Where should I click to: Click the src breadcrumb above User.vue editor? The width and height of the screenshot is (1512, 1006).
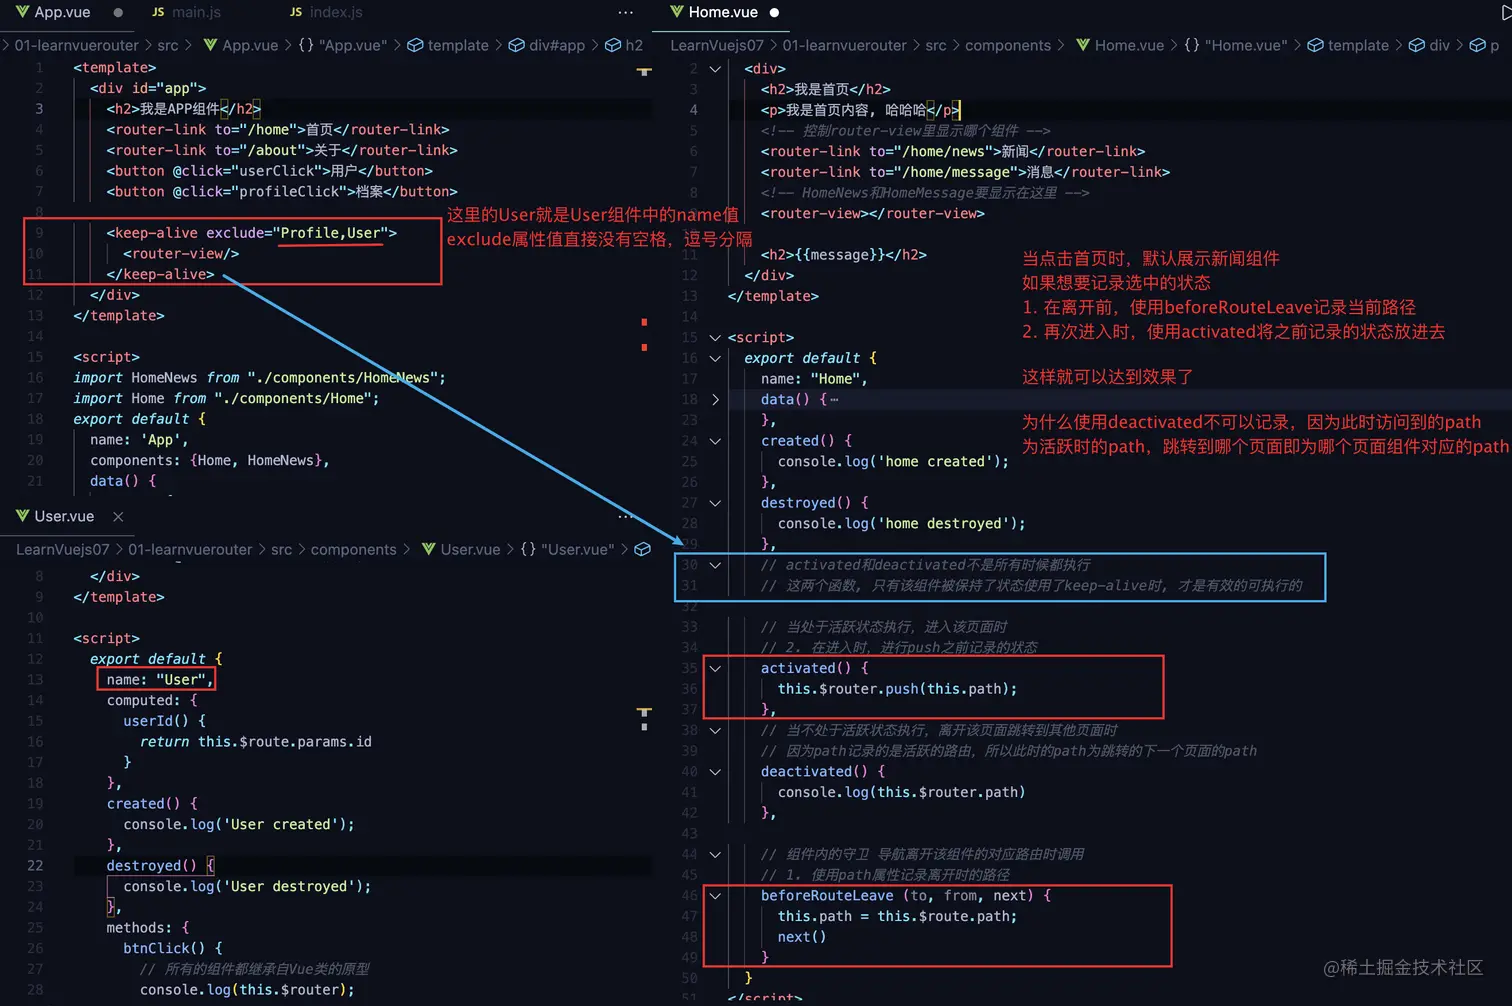tap(282, 549)
